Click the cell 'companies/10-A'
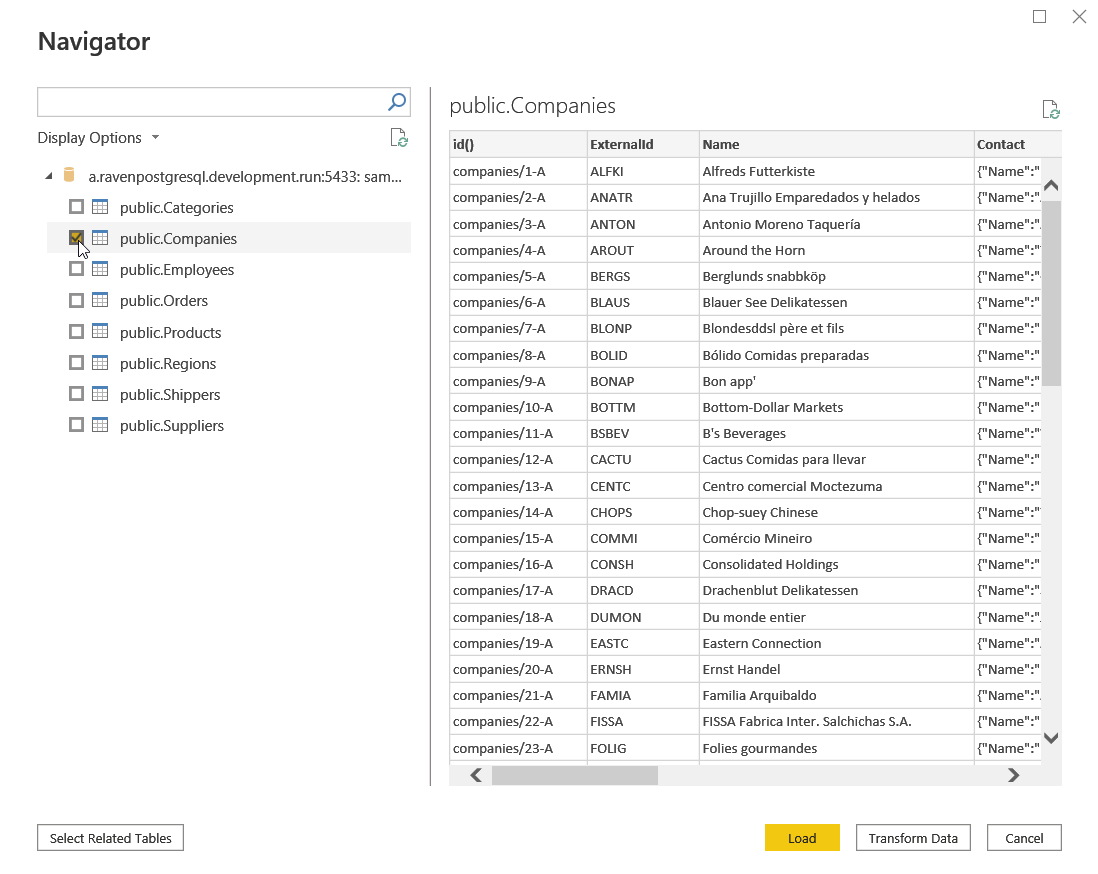Viewport: 1098px width, 874px height. tap(518, 407)
